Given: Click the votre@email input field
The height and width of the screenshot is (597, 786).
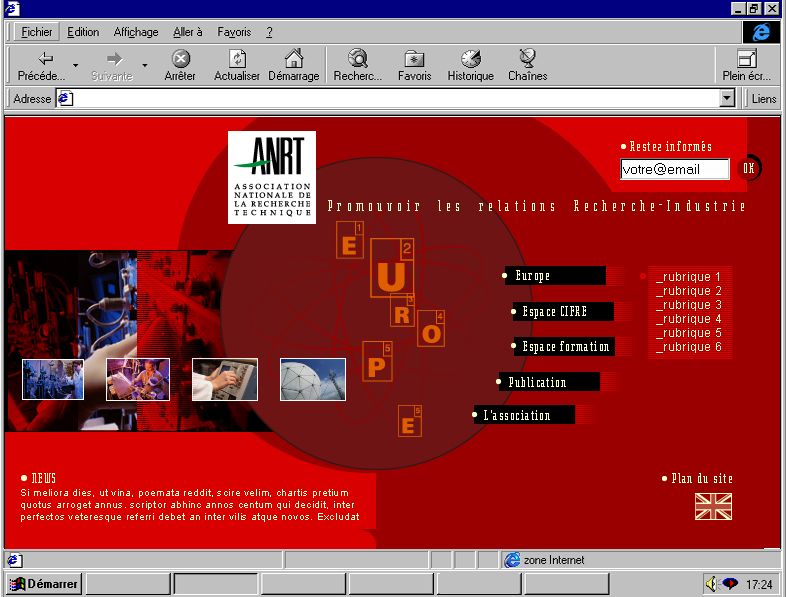Looking at the screenshot, I should (674, 170).
